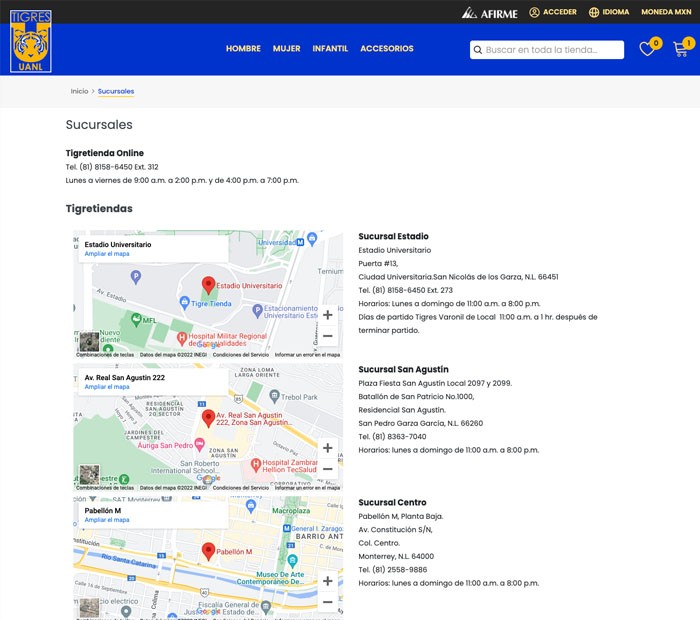
Task: Click phone number Tel. (81) 2558-9886
Action: [392, 570]
